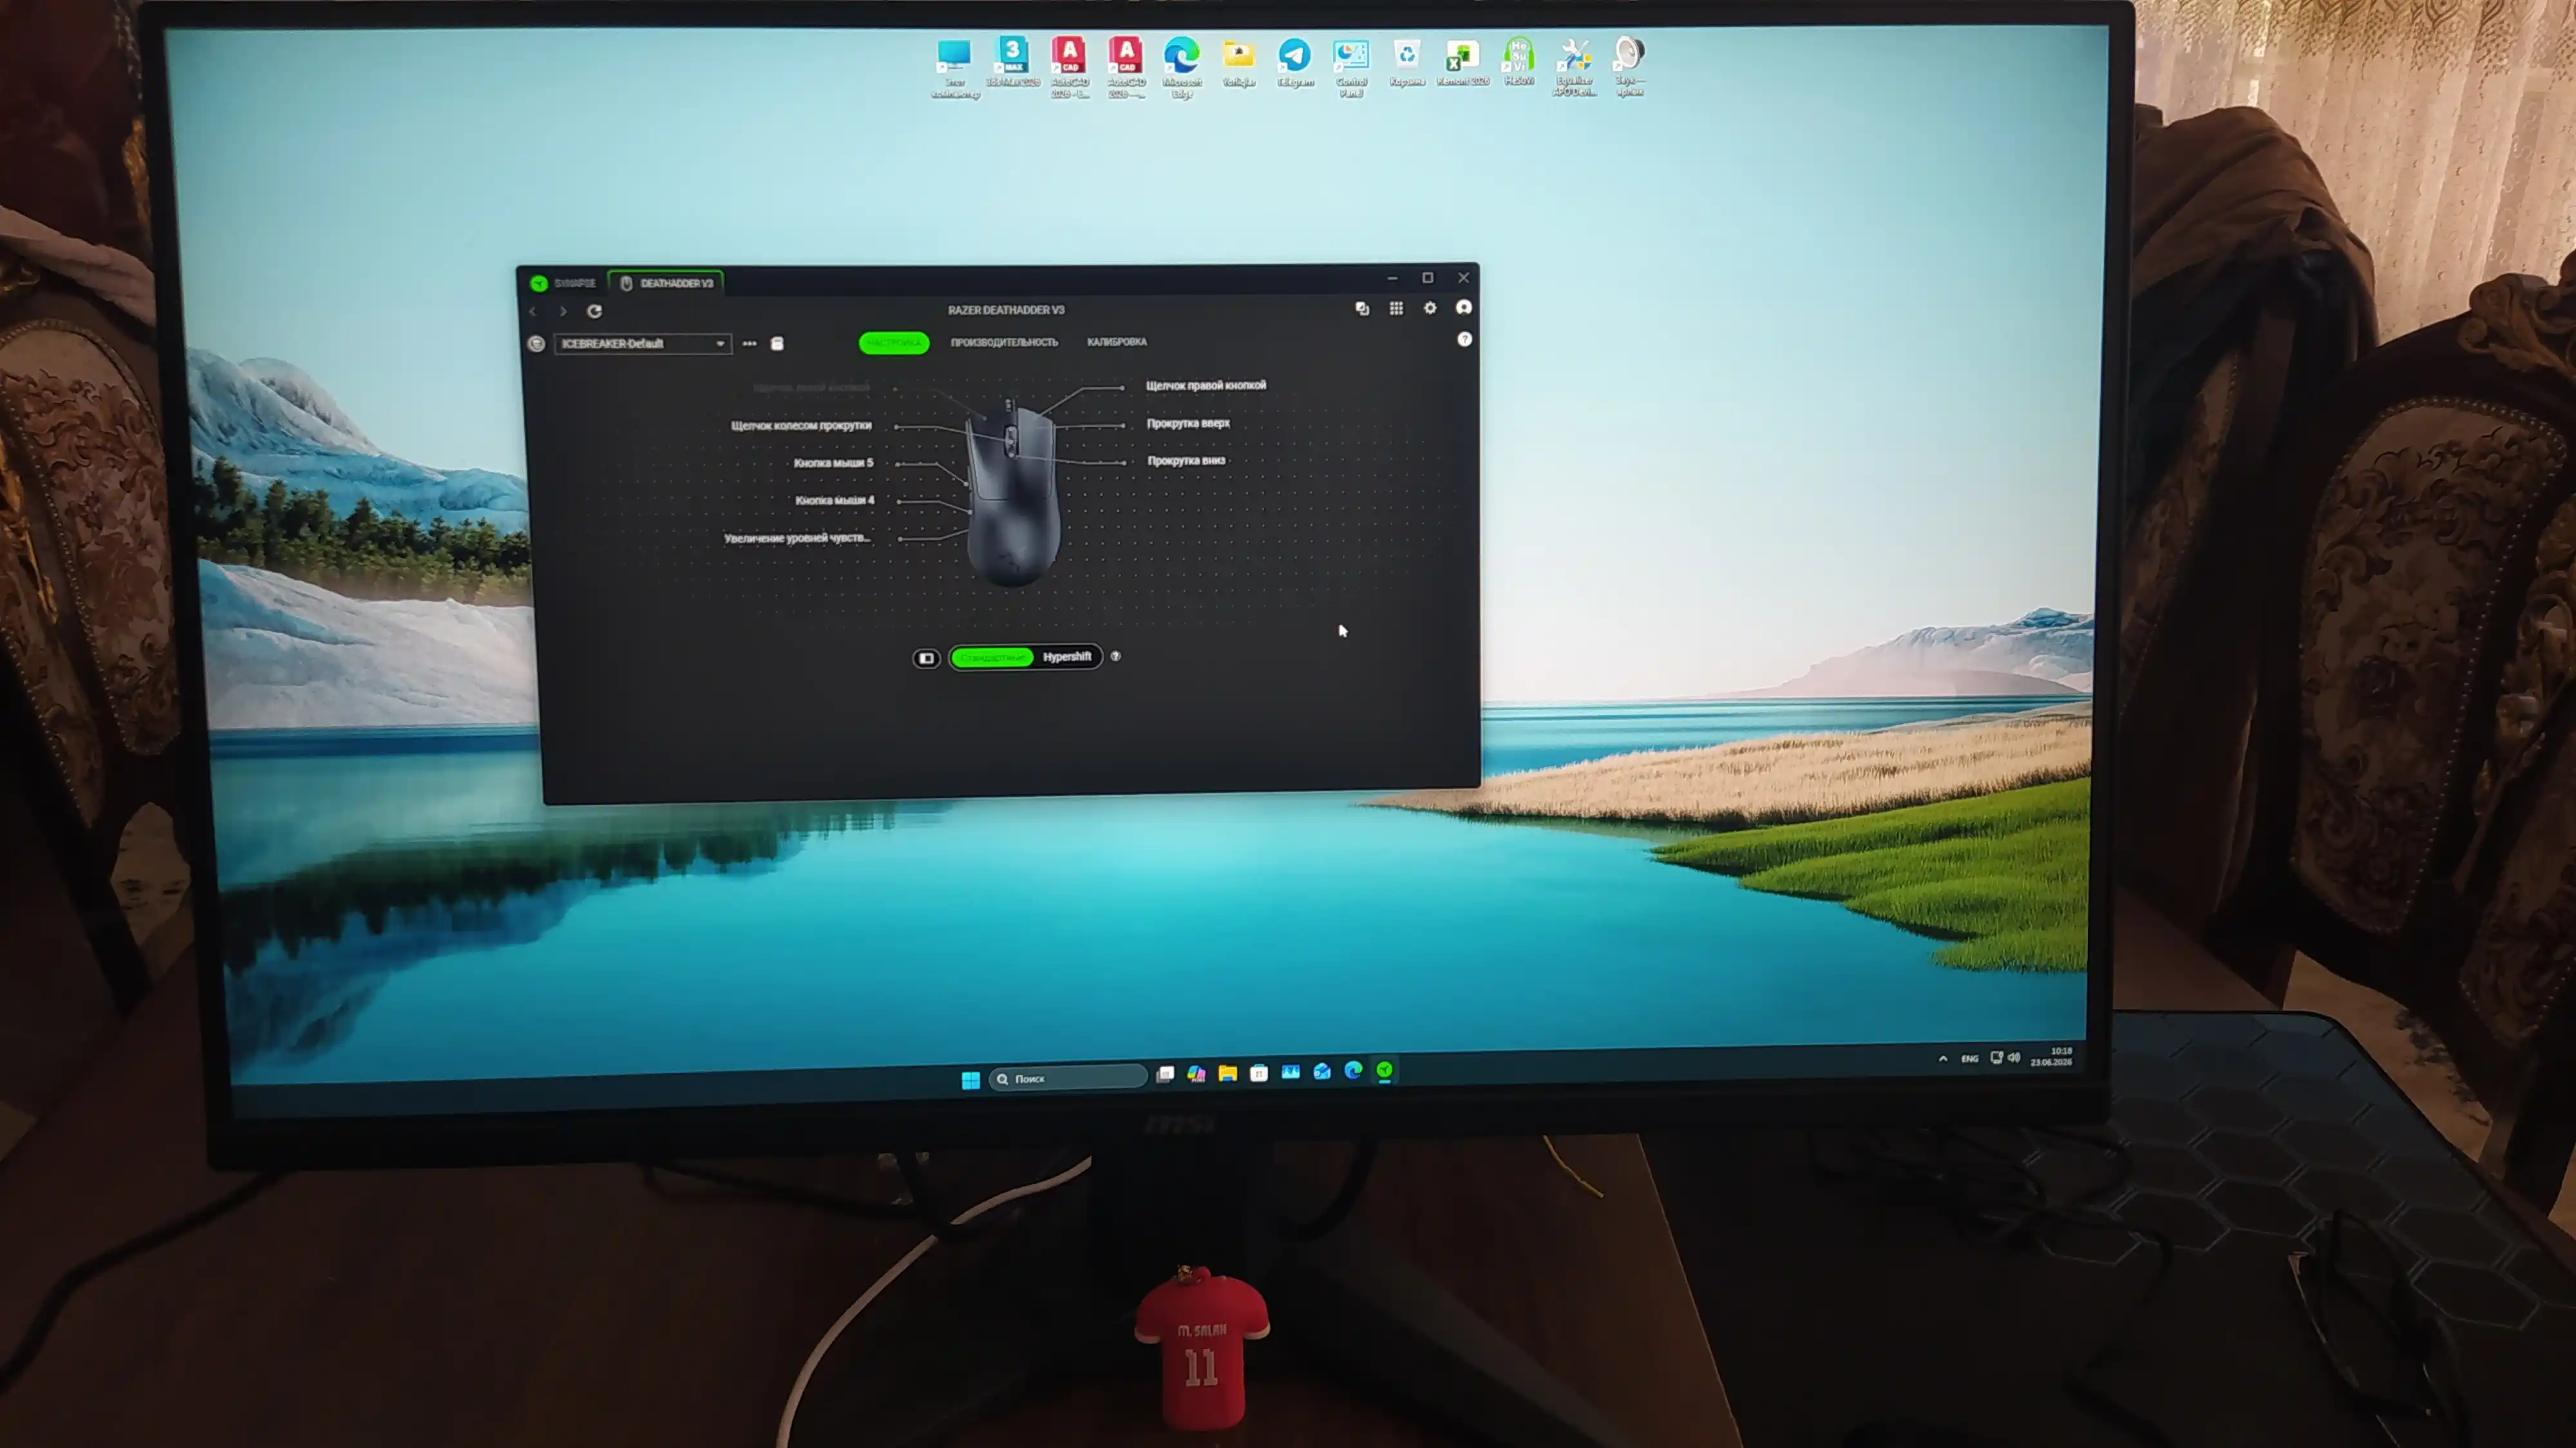Open 3ds Max 2026 desktop shortcut

click(1012, 62)
